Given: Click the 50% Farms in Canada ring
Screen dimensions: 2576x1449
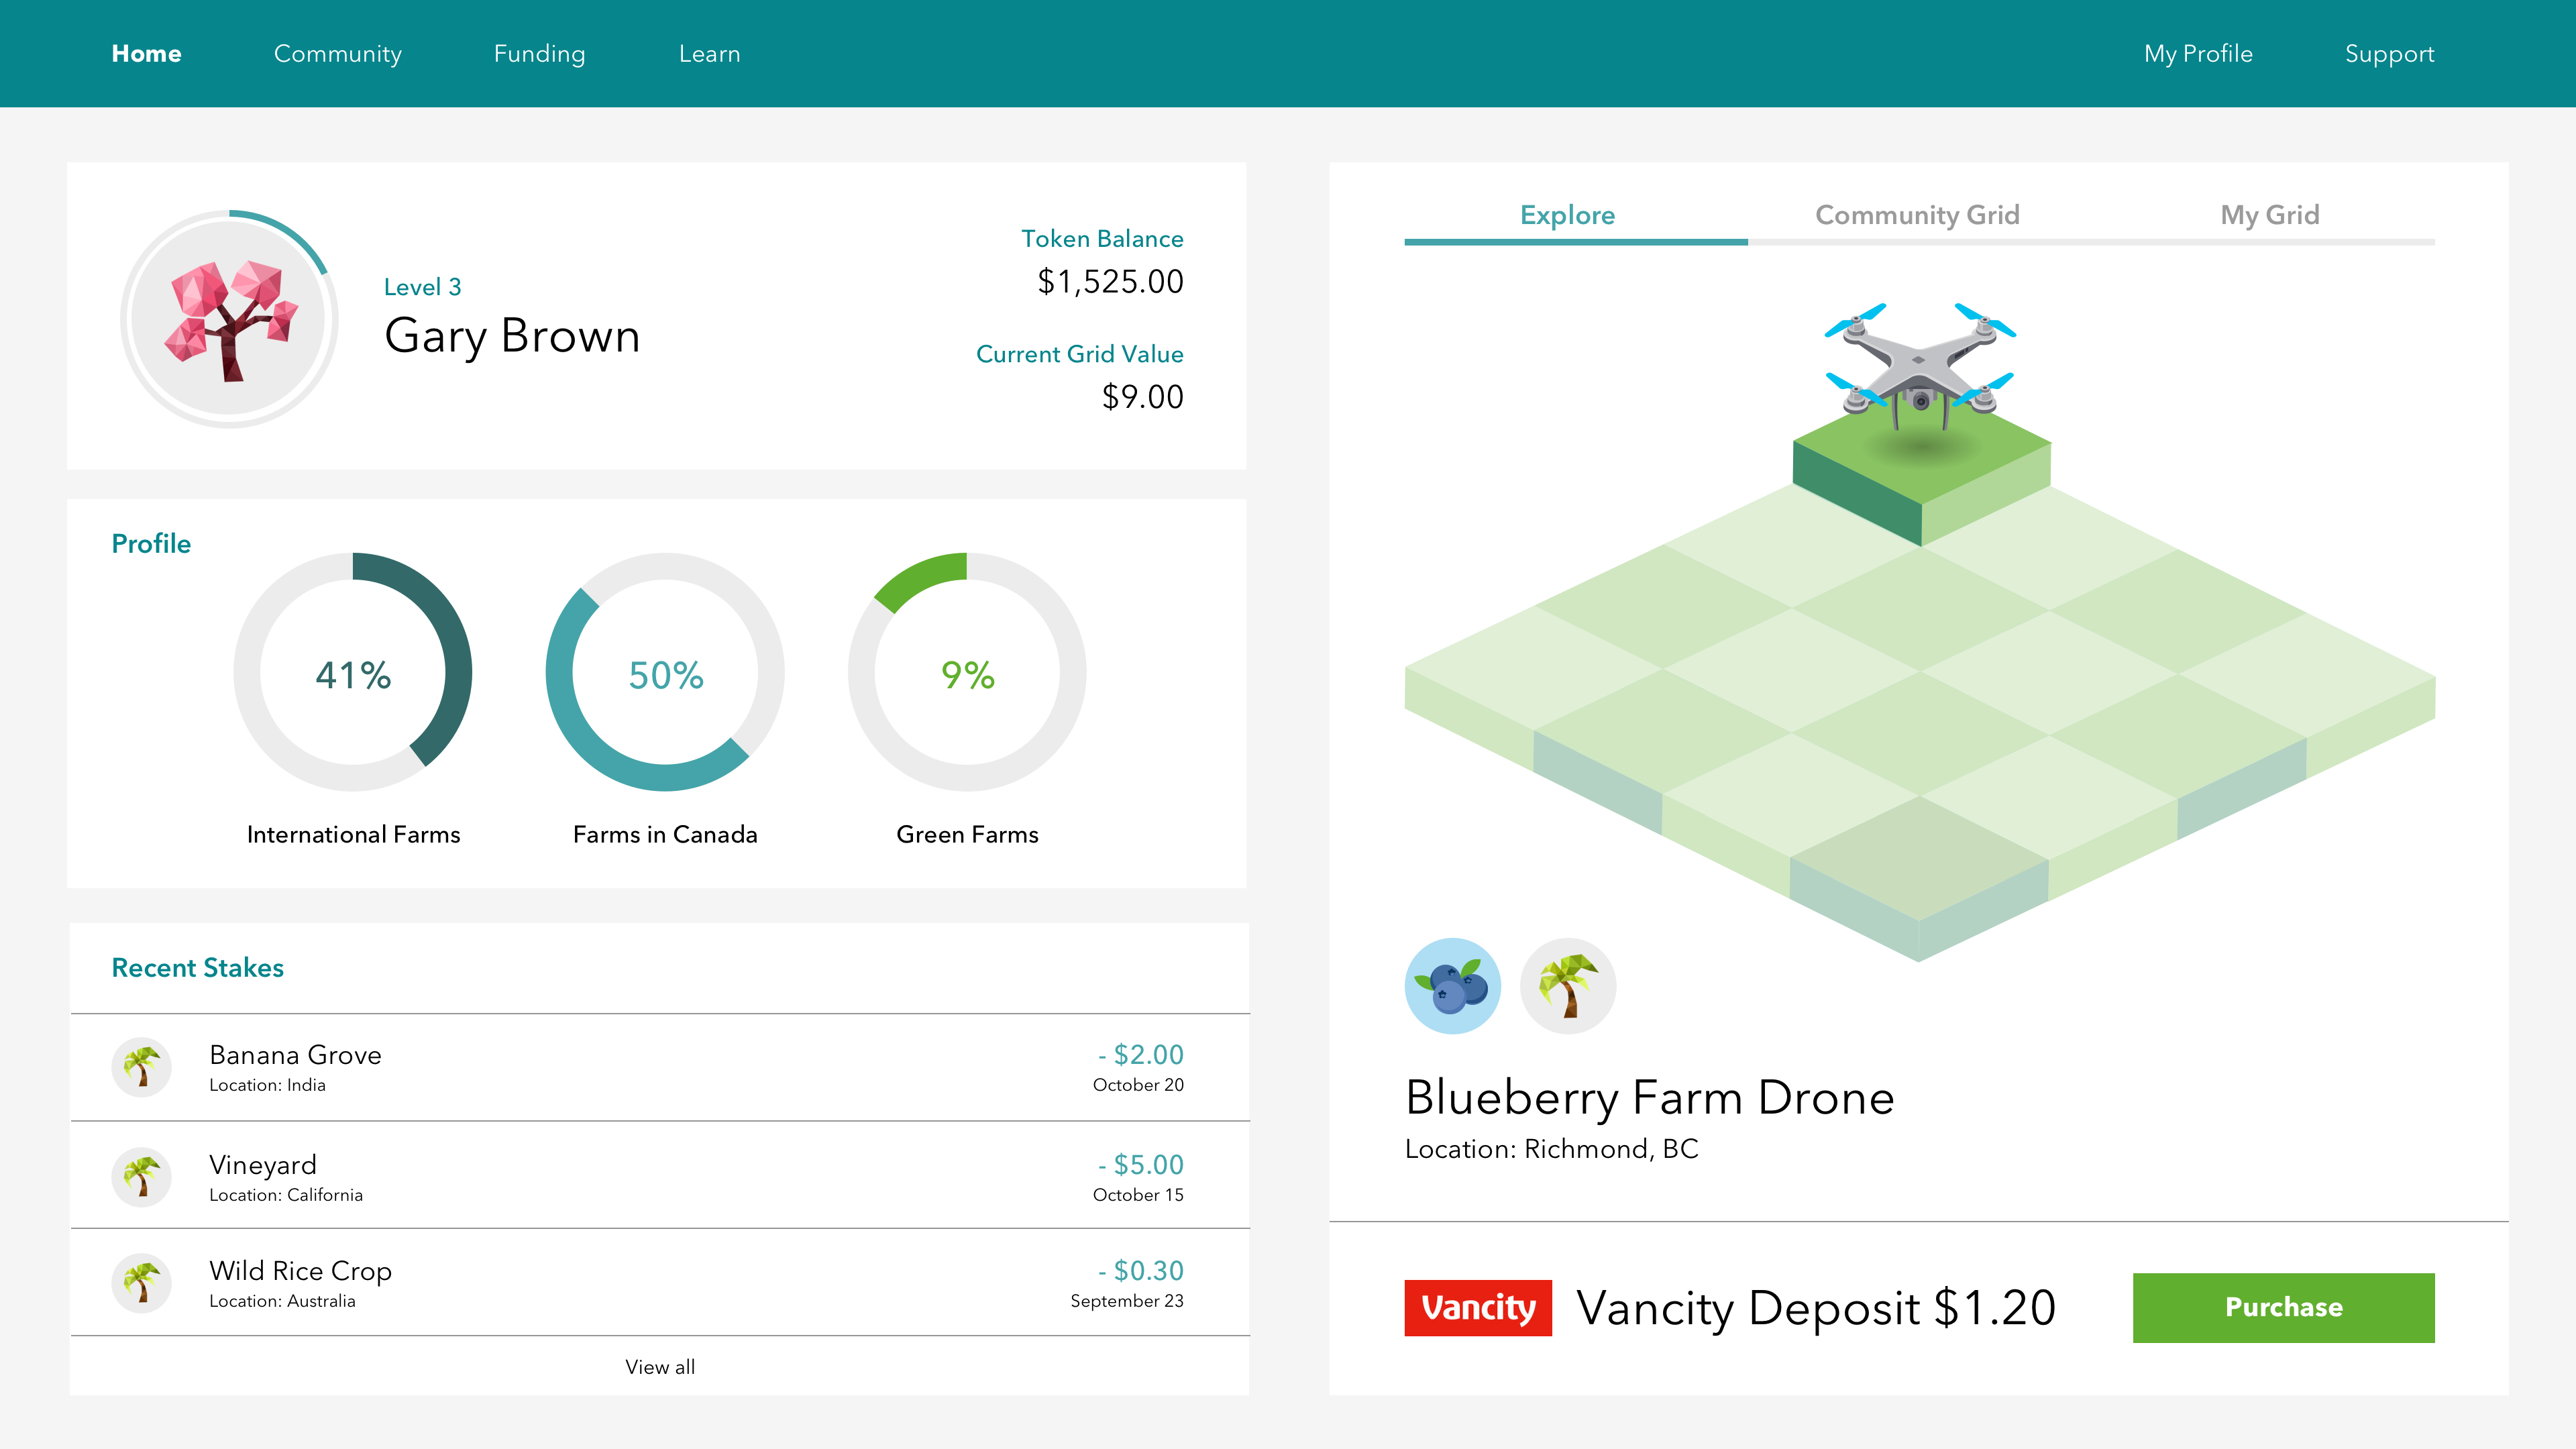Looking at the screenshot, I should click(x=665, y=672).
